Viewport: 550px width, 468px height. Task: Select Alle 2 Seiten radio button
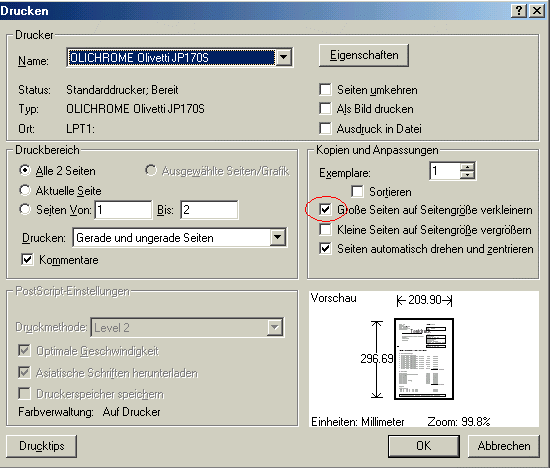pos(25,171)
